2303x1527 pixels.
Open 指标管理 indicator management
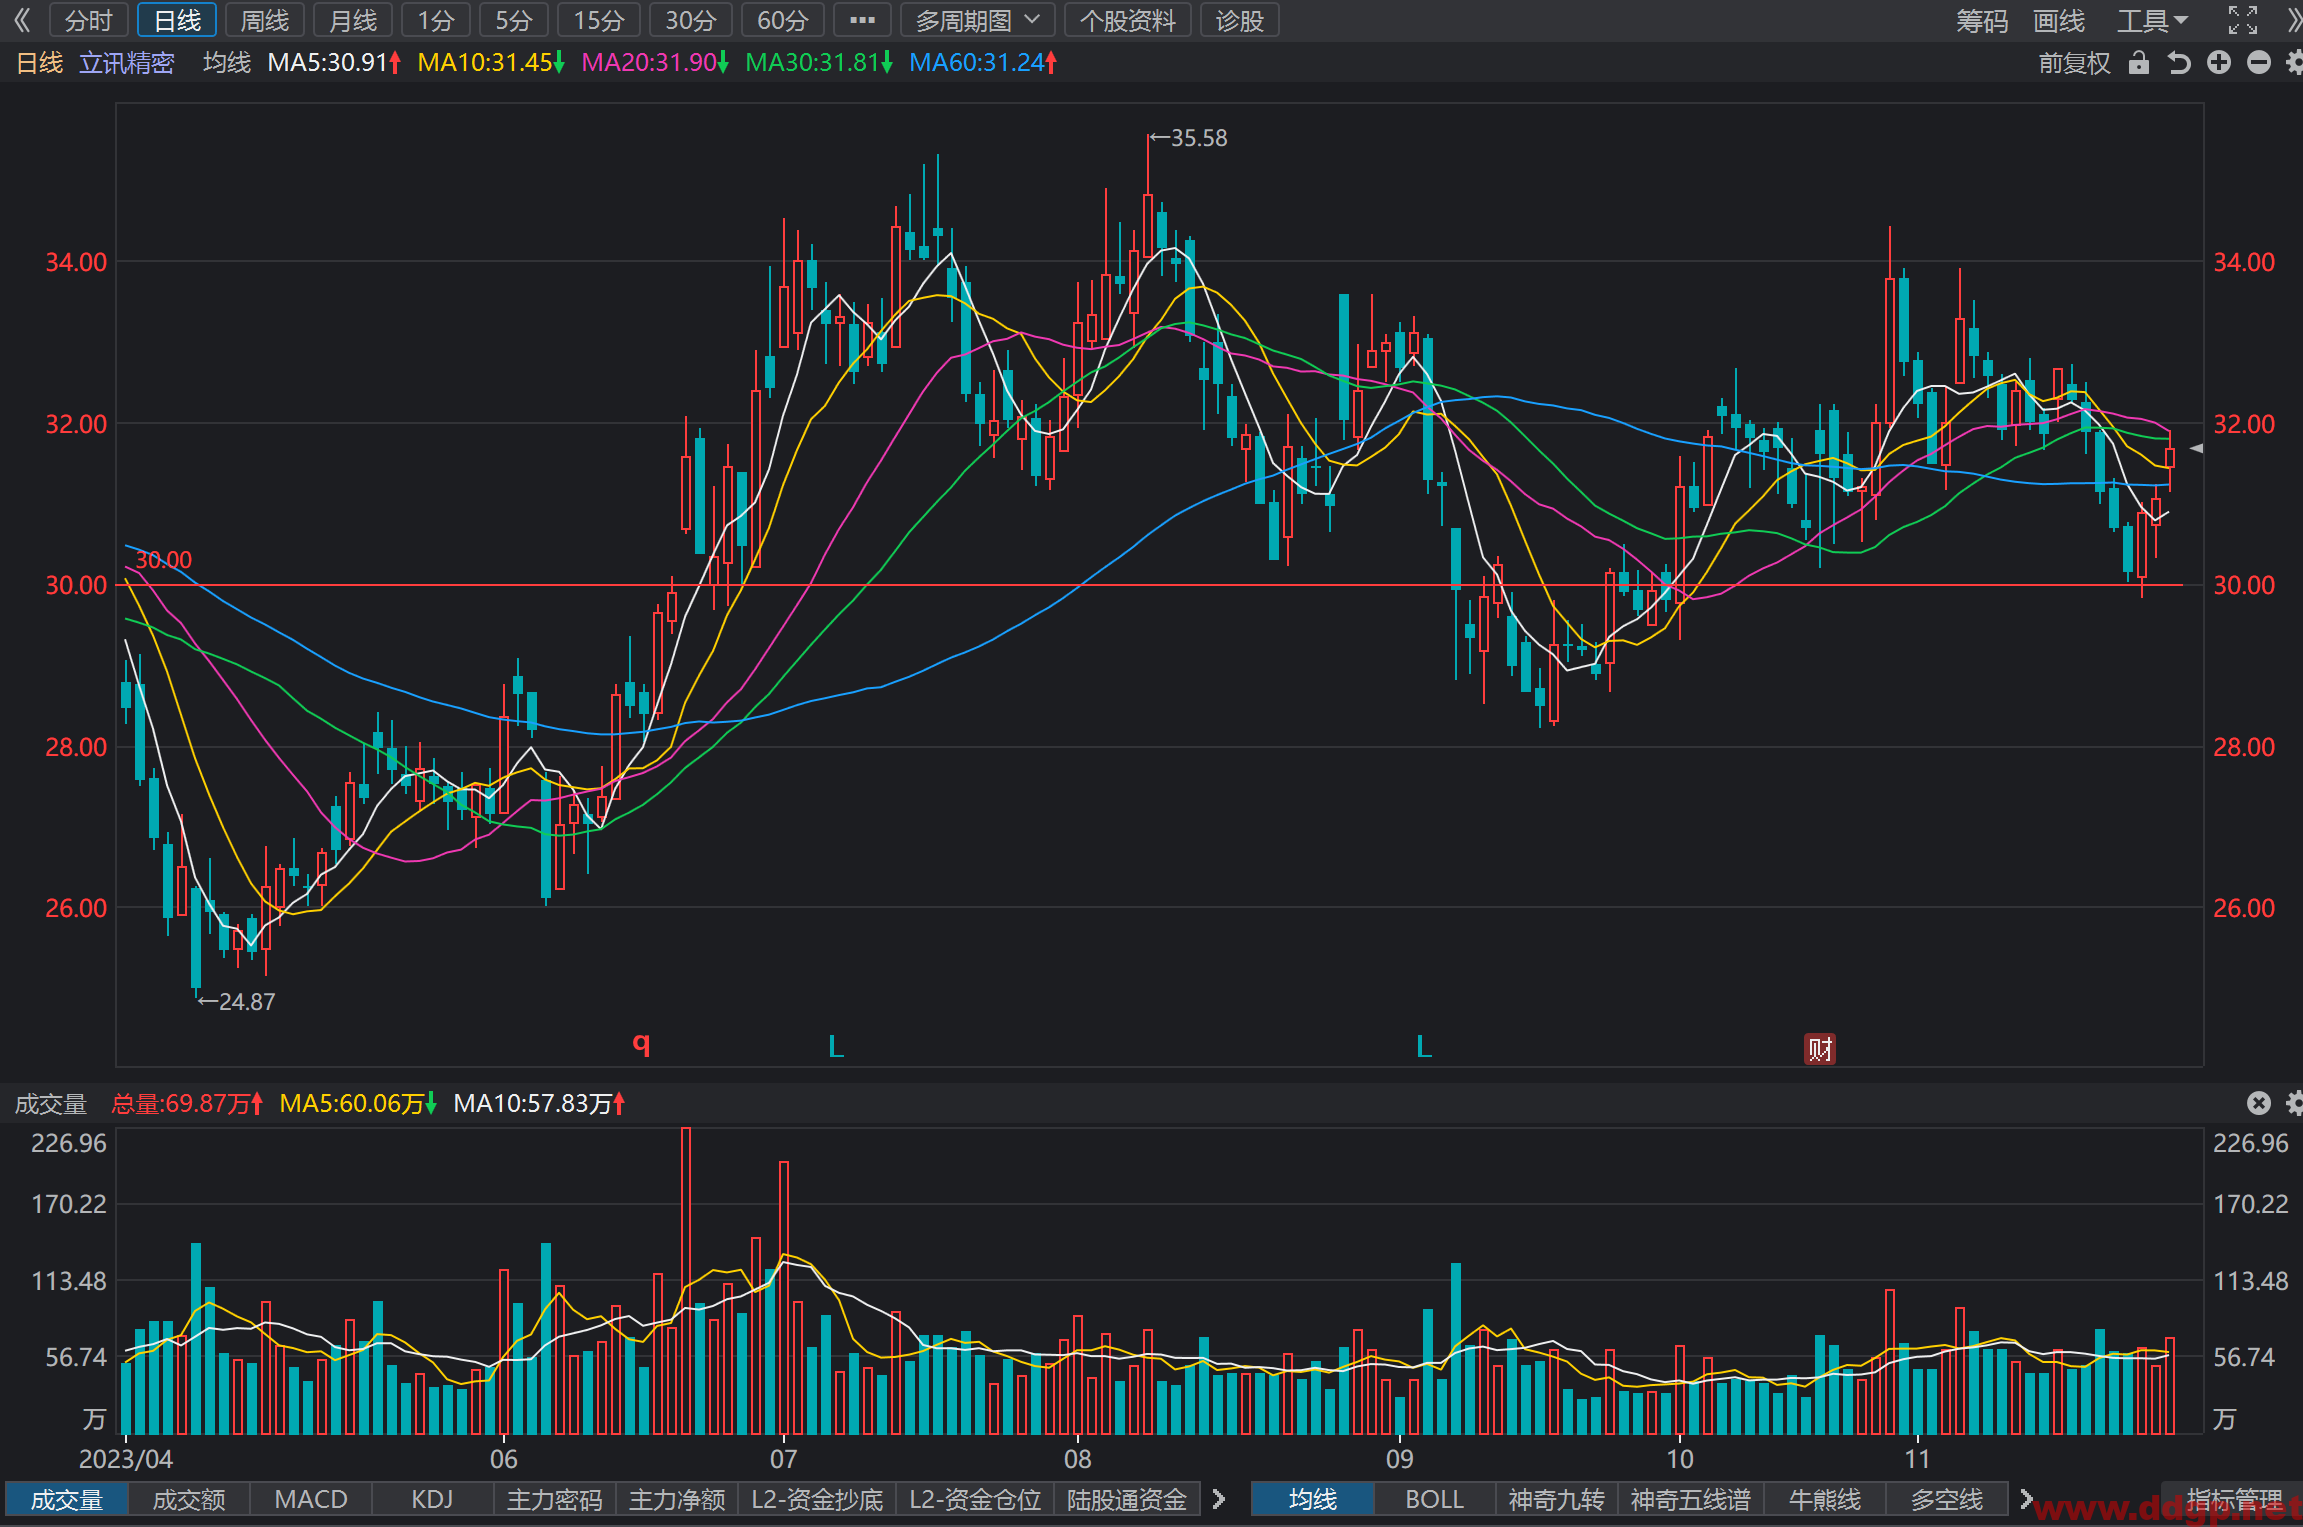2234,1499
